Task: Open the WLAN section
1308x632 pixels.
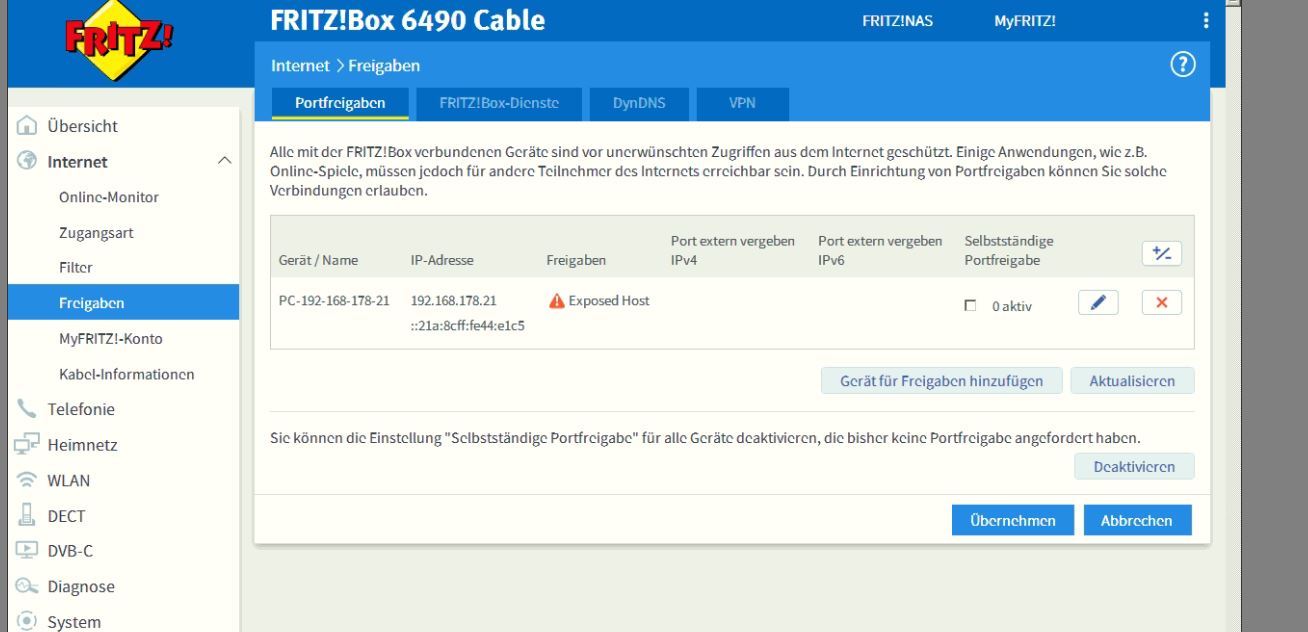Action: [x=68, y=480]
